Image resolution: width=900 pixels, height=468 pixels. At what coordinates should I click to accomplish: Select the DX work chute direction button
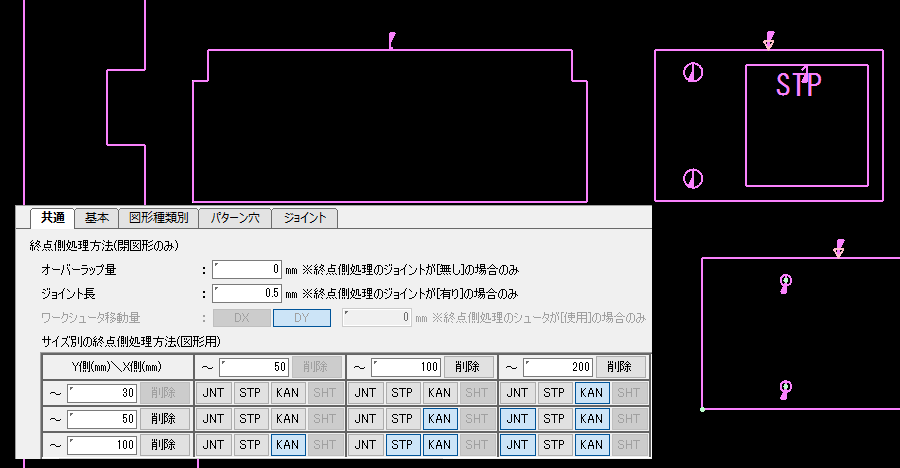coord(242,318)
